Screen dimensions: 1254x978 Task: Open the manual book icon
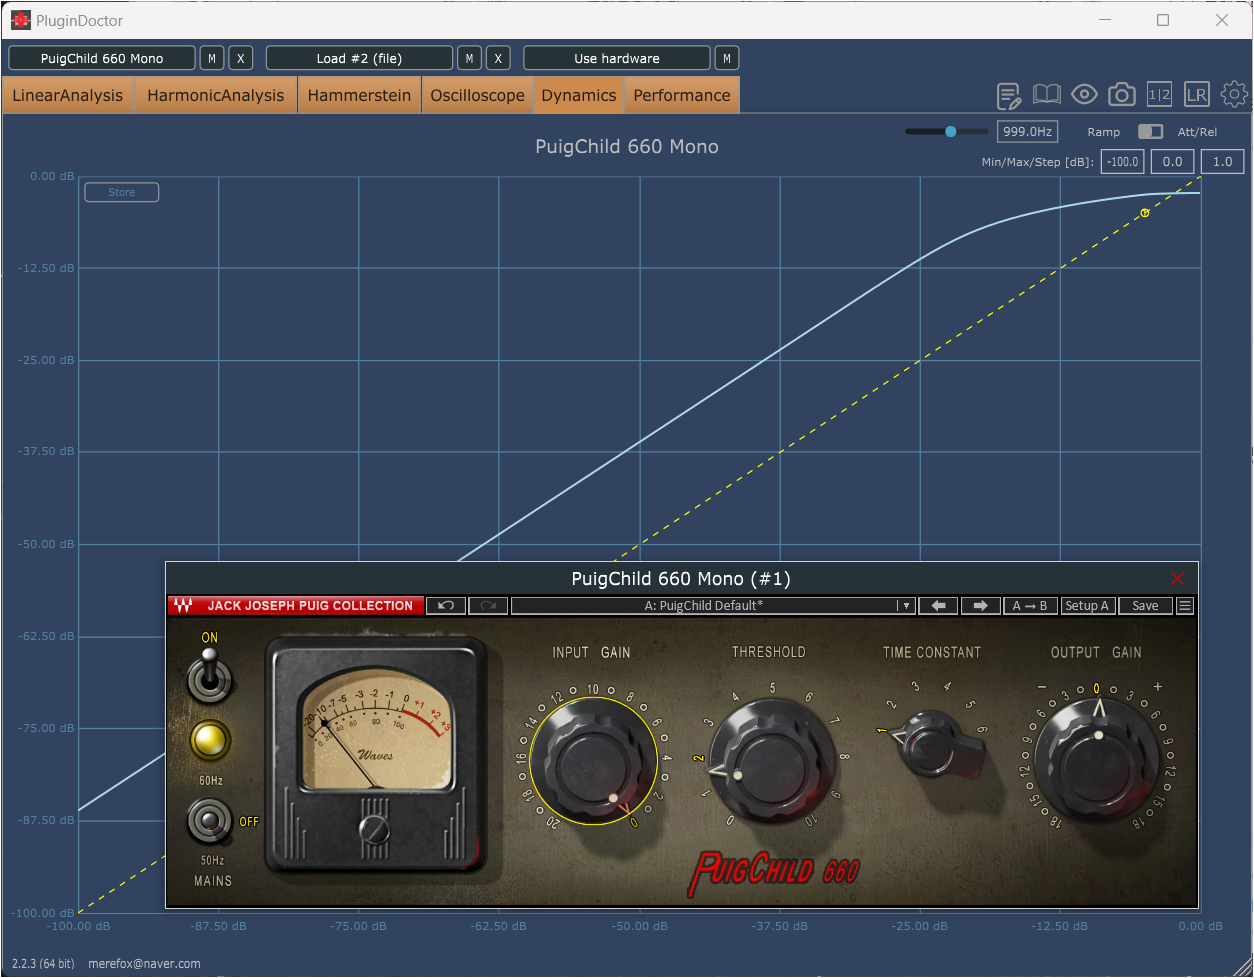(1047, 95)
